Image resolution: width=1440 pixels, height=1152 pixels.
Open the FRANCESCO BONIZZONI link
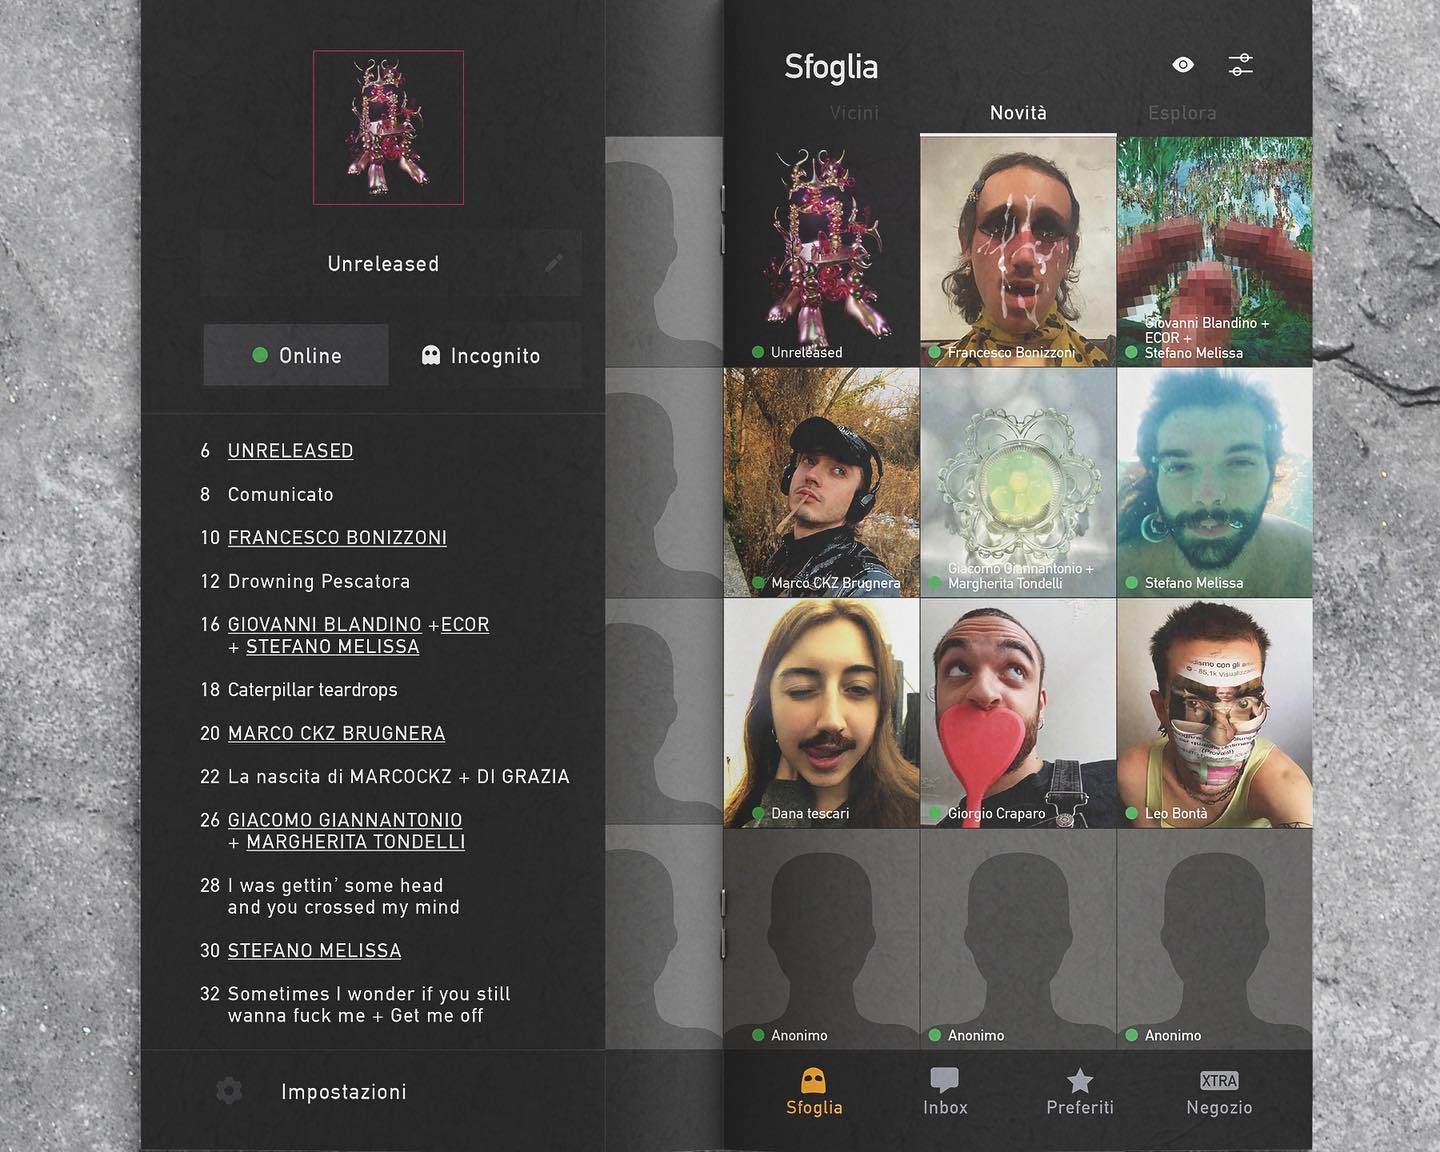pos(337,537)
